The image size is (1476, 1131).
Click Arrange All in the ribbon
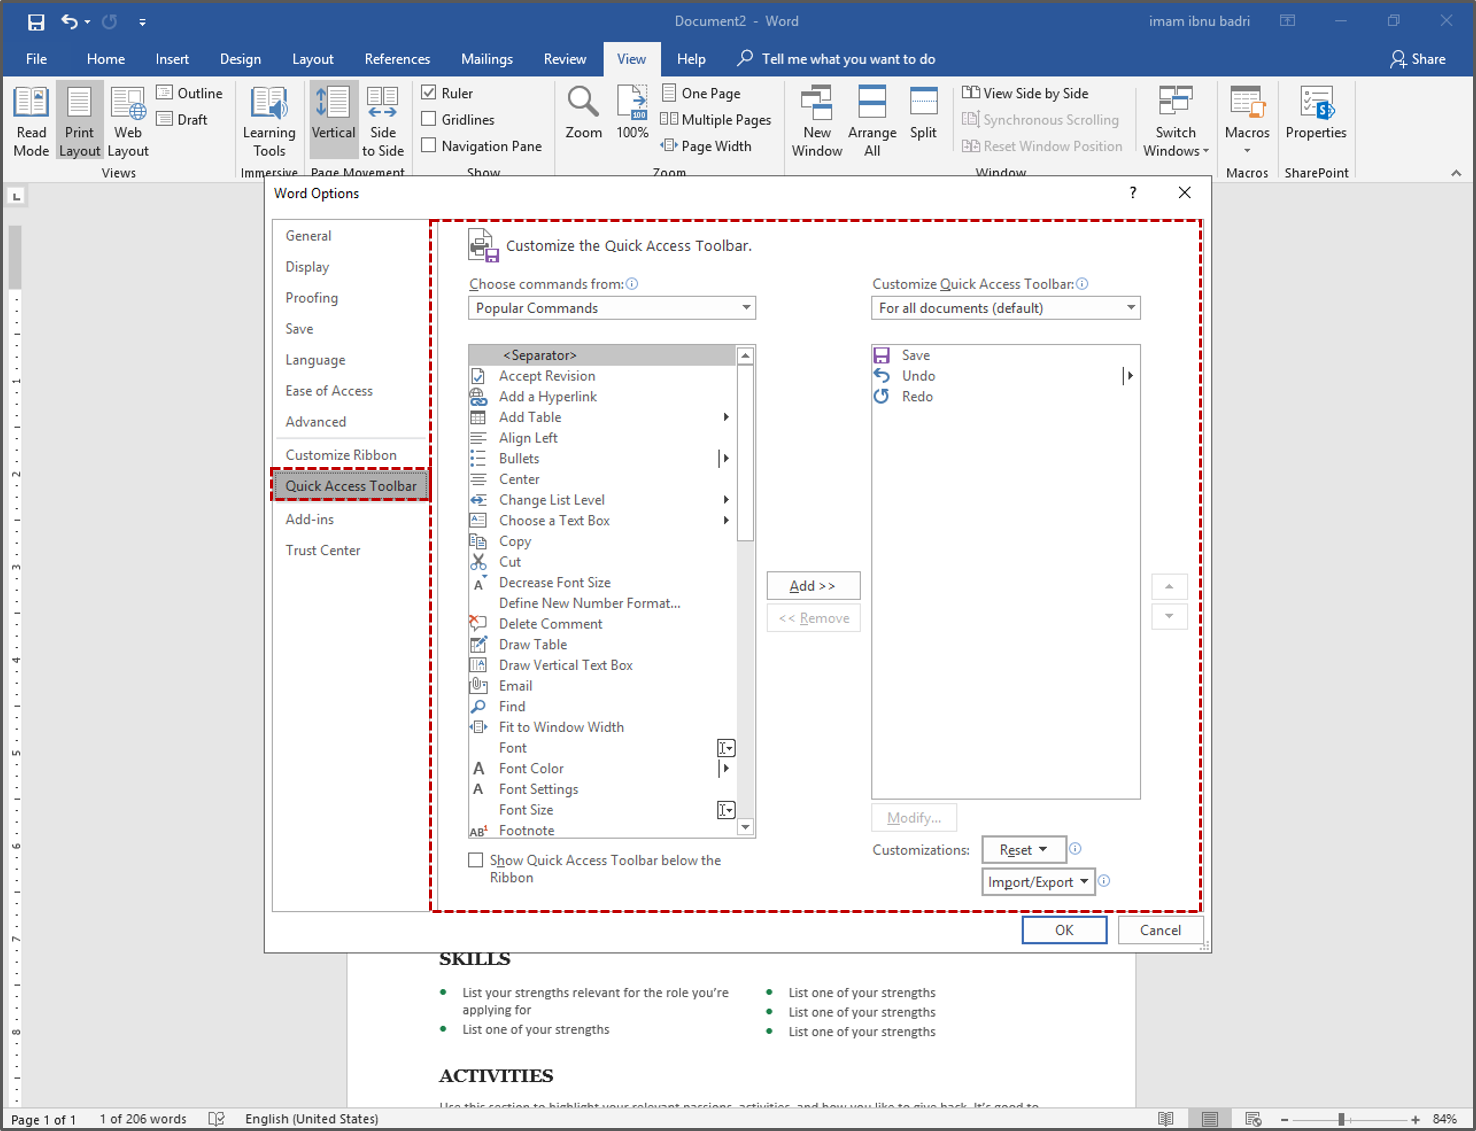click(872, 121)
